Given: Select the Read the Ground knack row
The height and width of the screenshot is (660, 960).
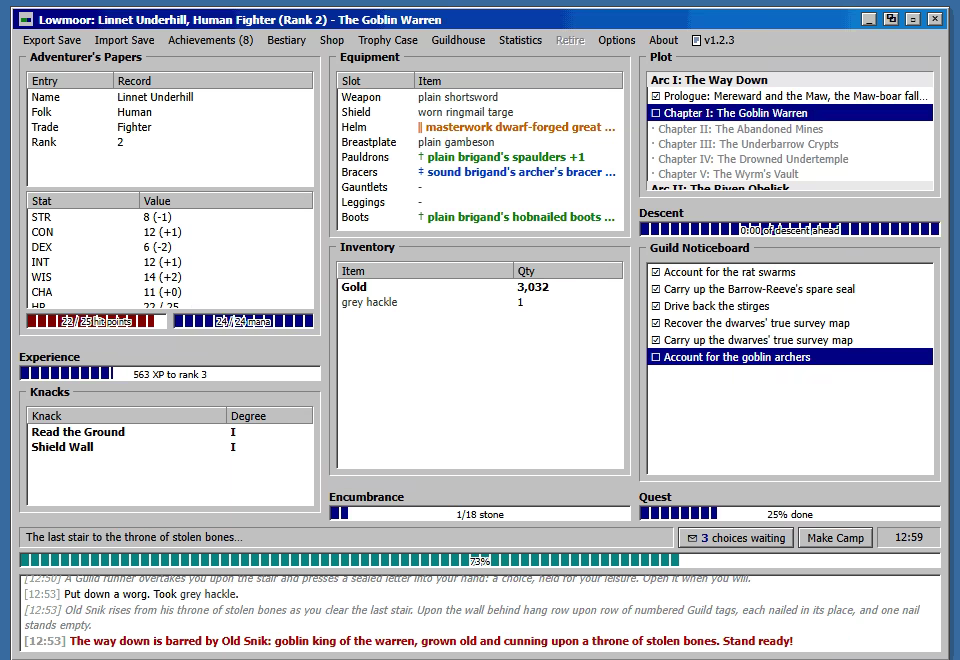Looking at the screenshot, I should (x=170, y=432).
